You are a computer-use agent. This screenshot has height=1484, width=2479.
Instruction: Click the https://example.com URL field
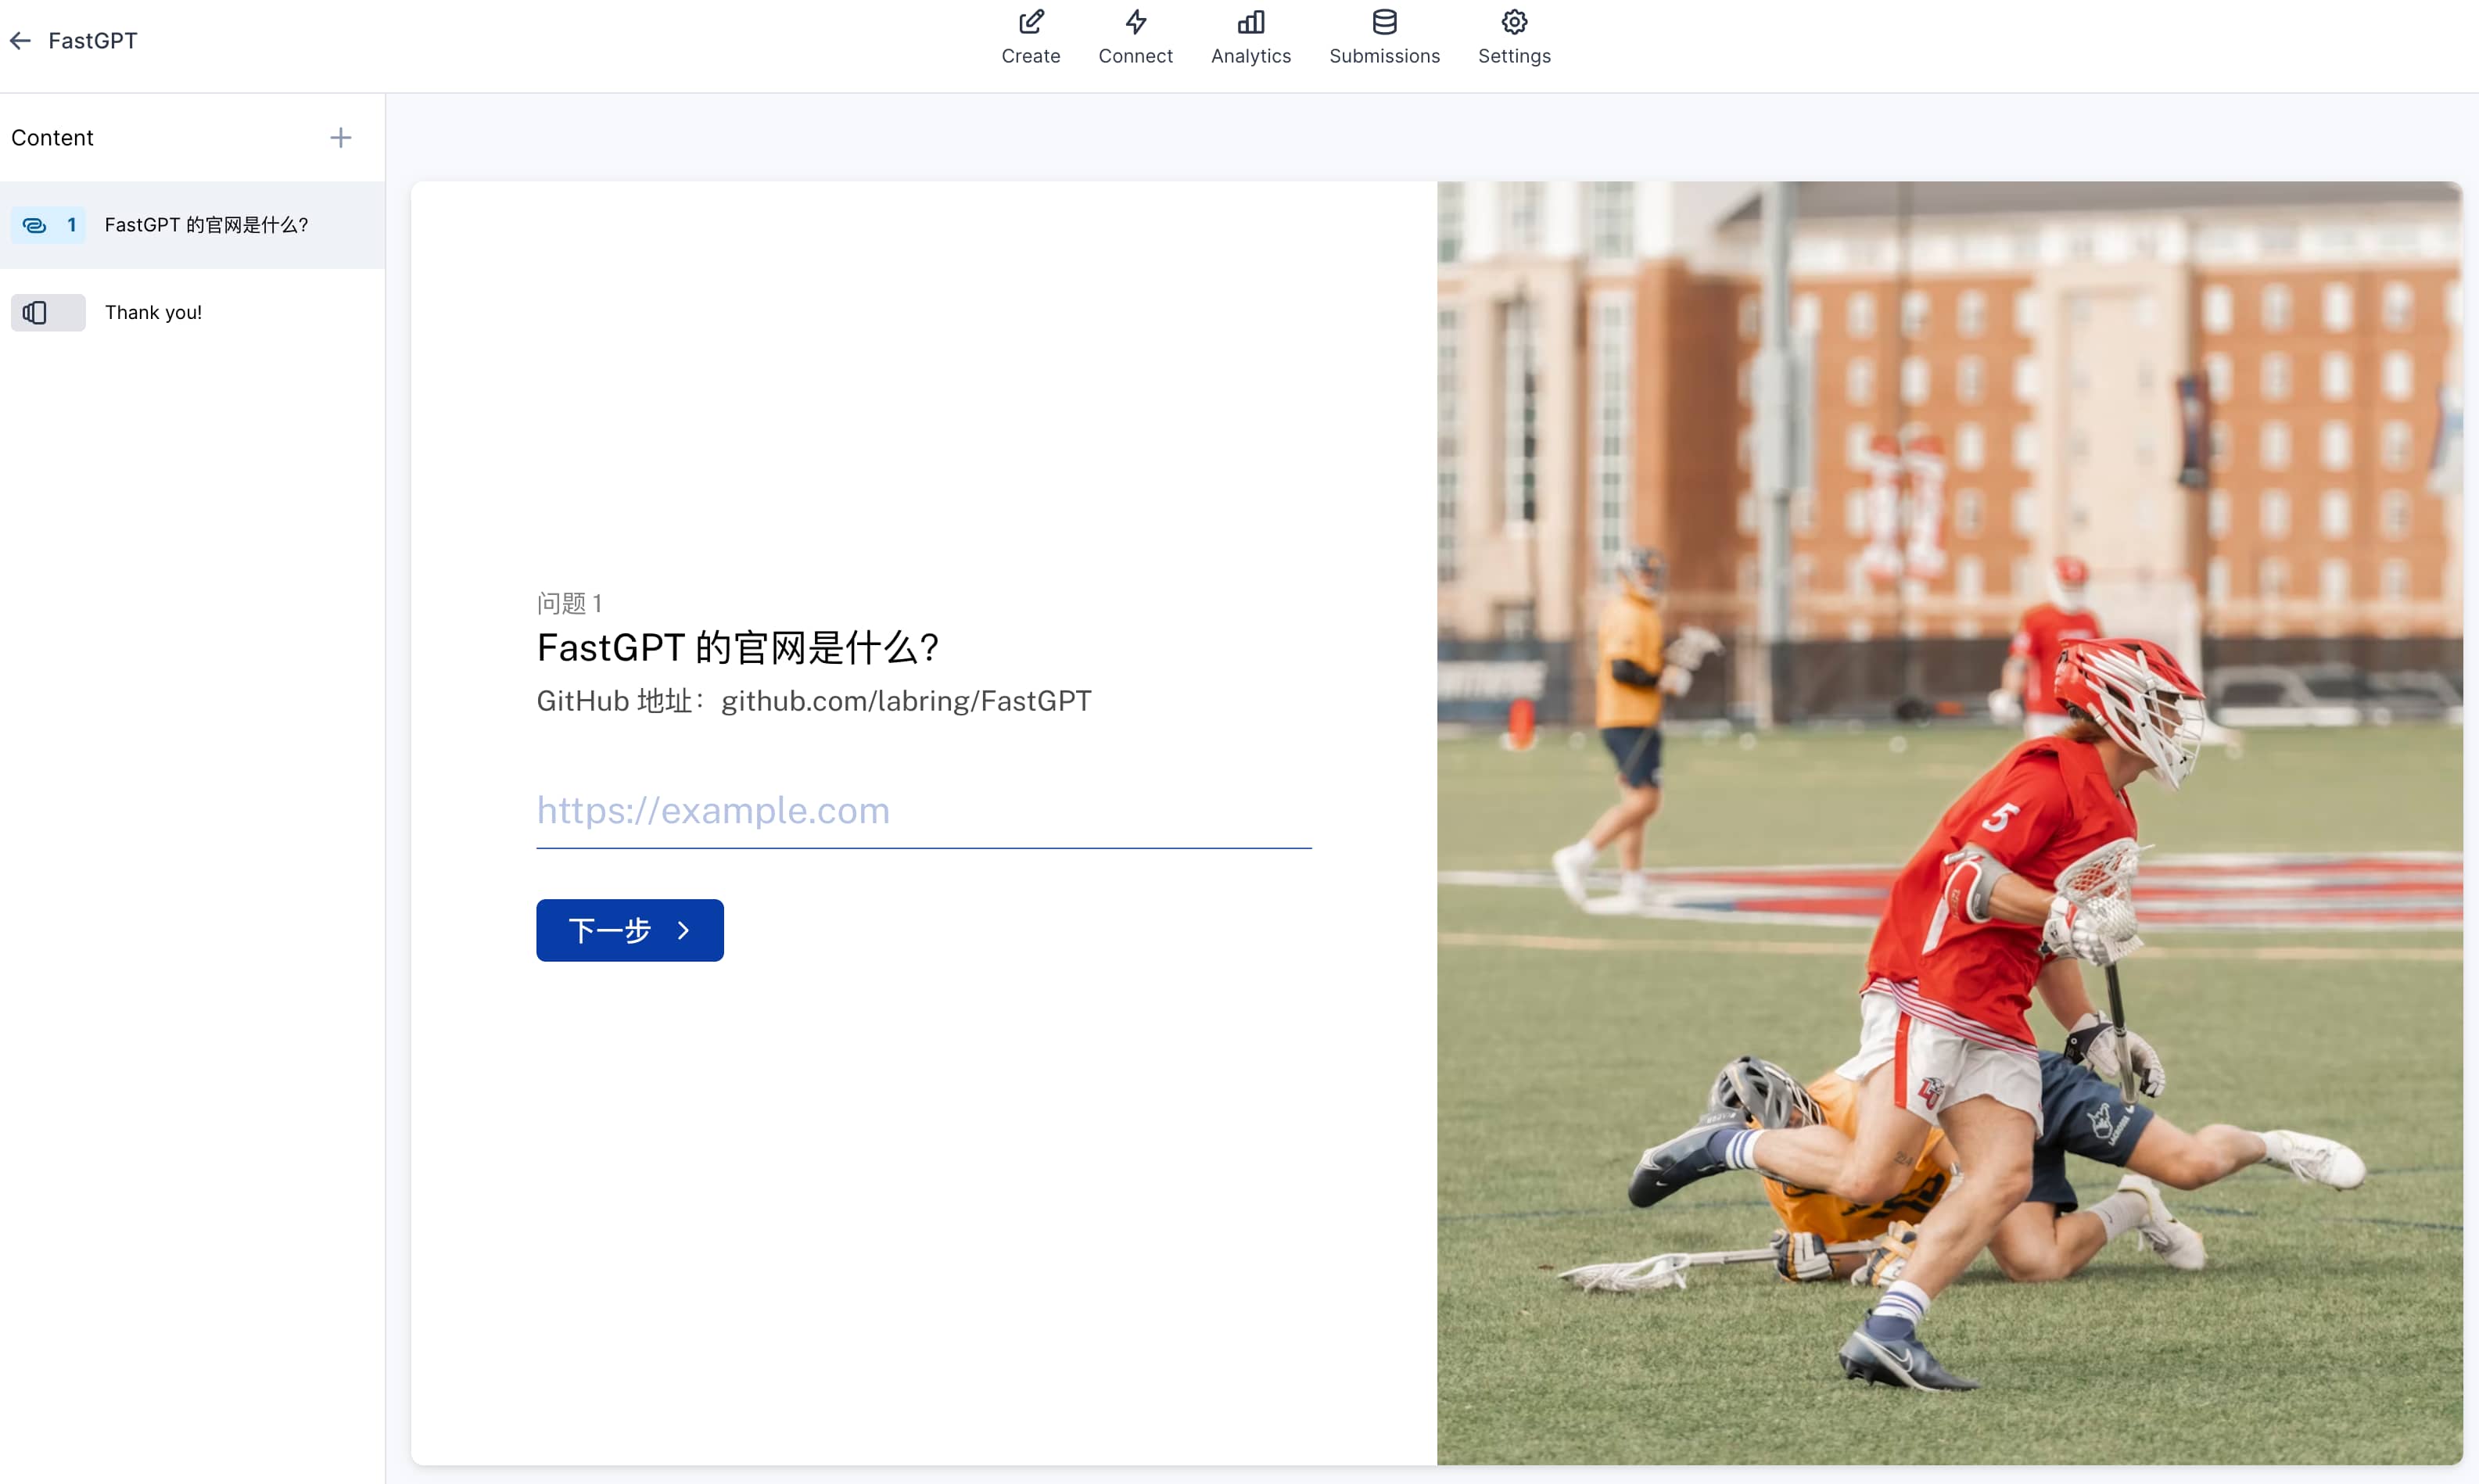[x=922, y=811]
